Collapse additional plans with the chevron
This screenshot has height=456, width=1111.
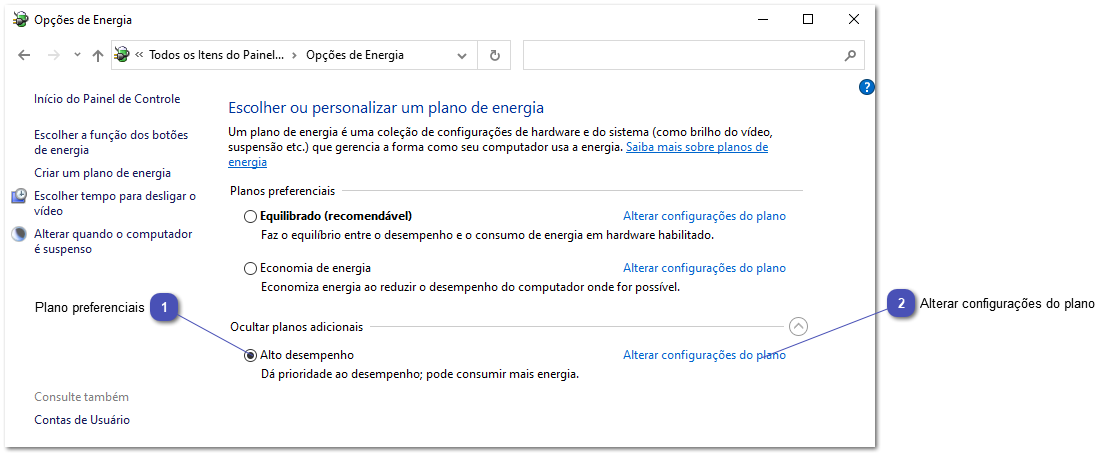(798, 326)
